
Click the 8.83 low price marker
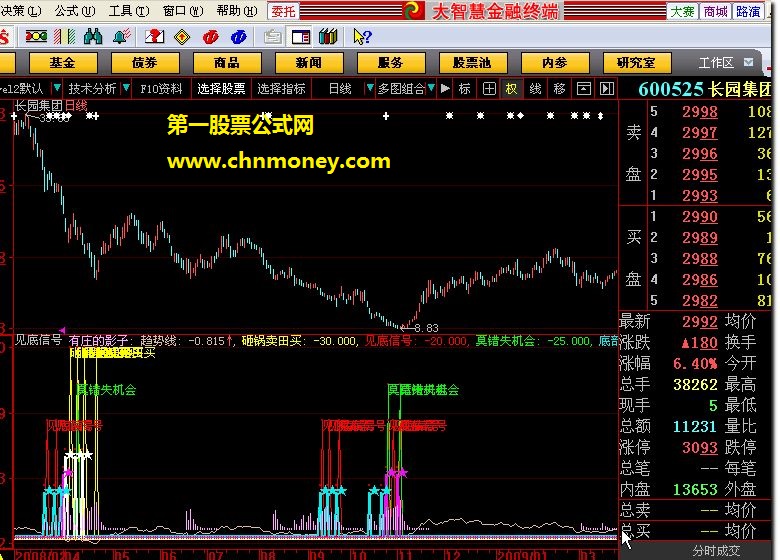(x=426, y=328)
